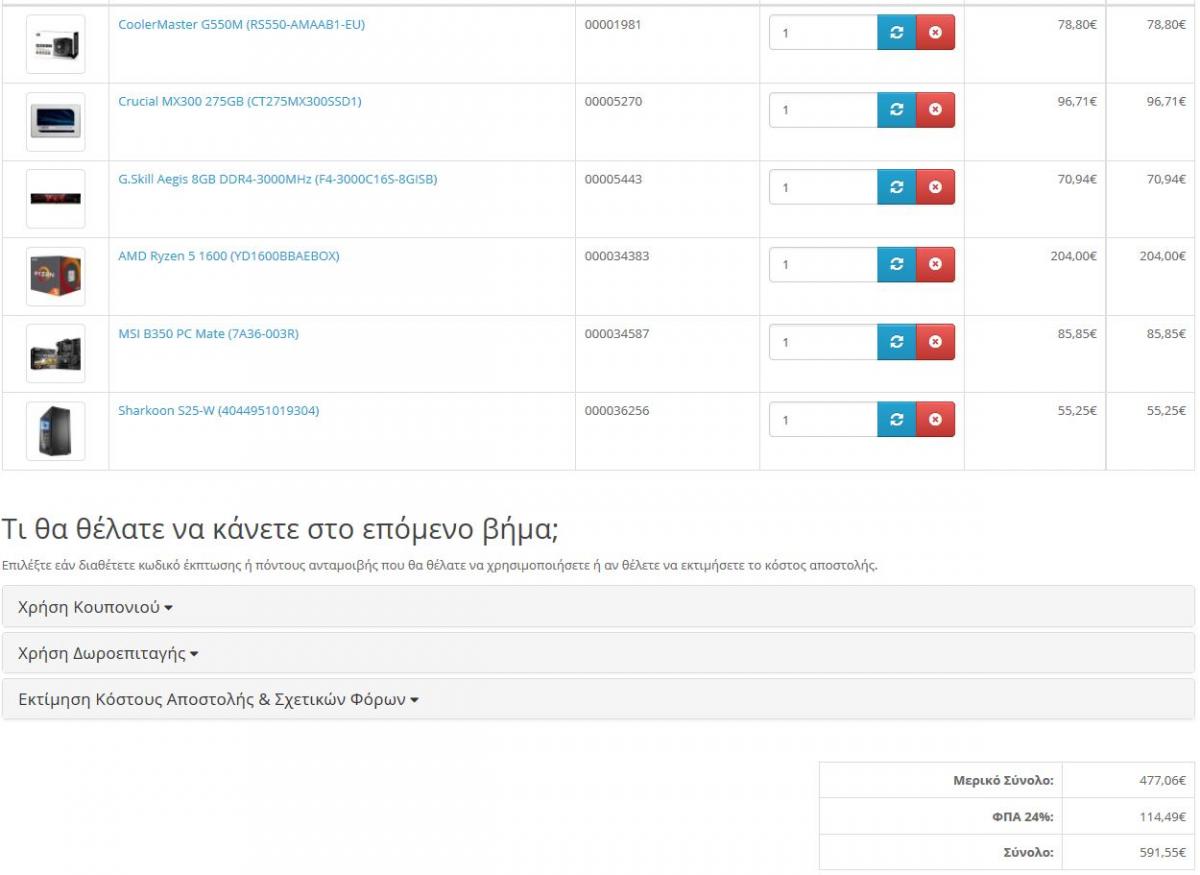The width and height of the screenshot is (1200, 875).
Task: Refresh quantity for G.Skill Aegis 8GB
Action: [897, 187]
